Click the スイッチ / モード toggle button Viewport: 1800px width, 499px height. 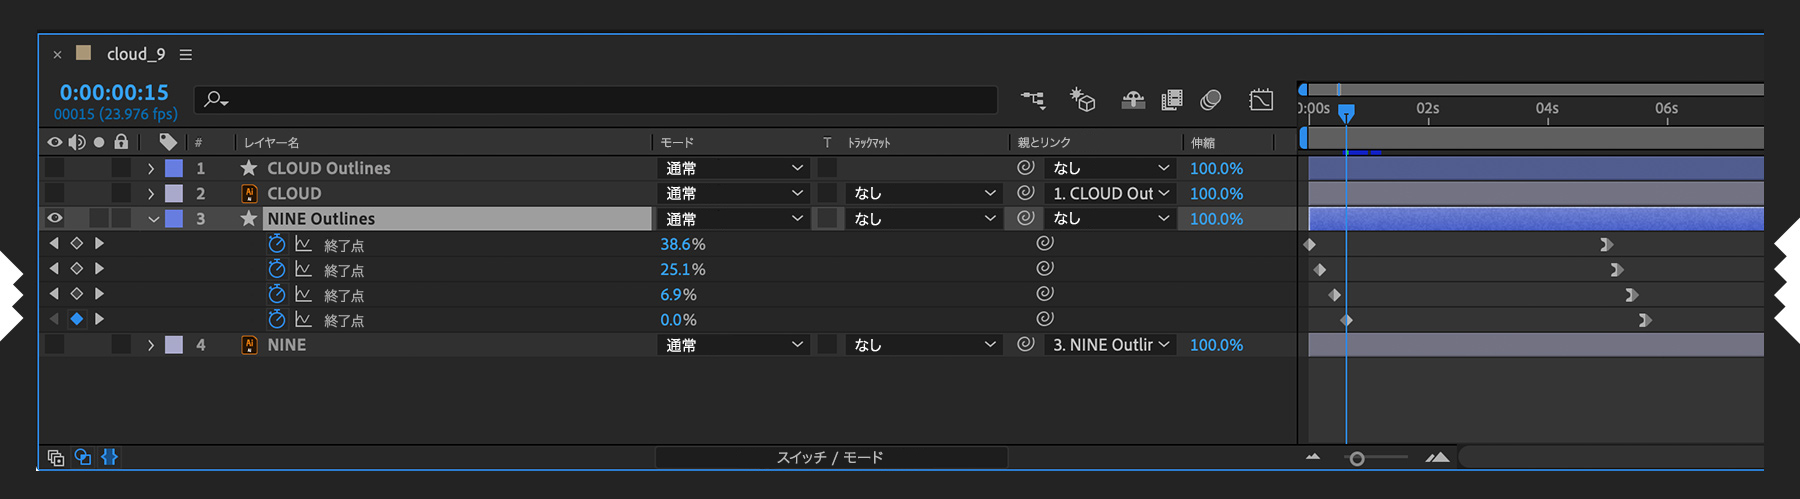(830, 457)
